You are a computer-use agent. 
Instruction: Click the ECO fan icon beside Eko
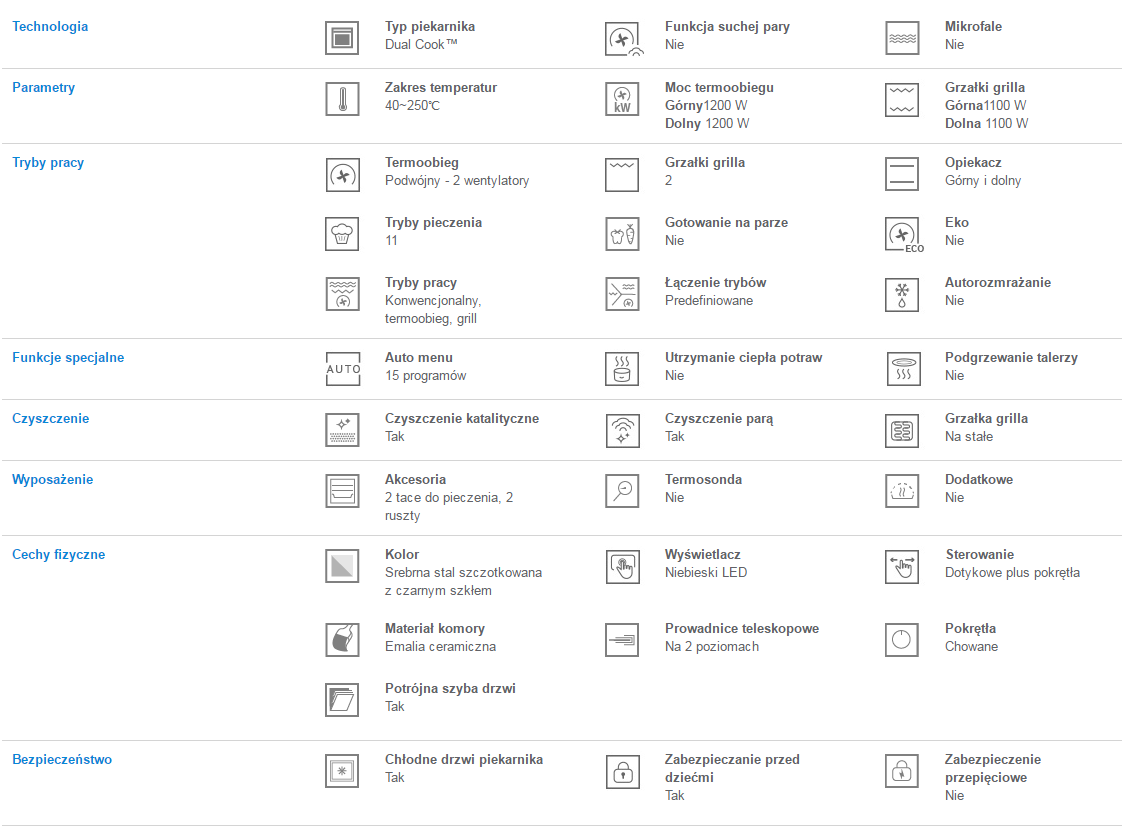tap(902, 234)
